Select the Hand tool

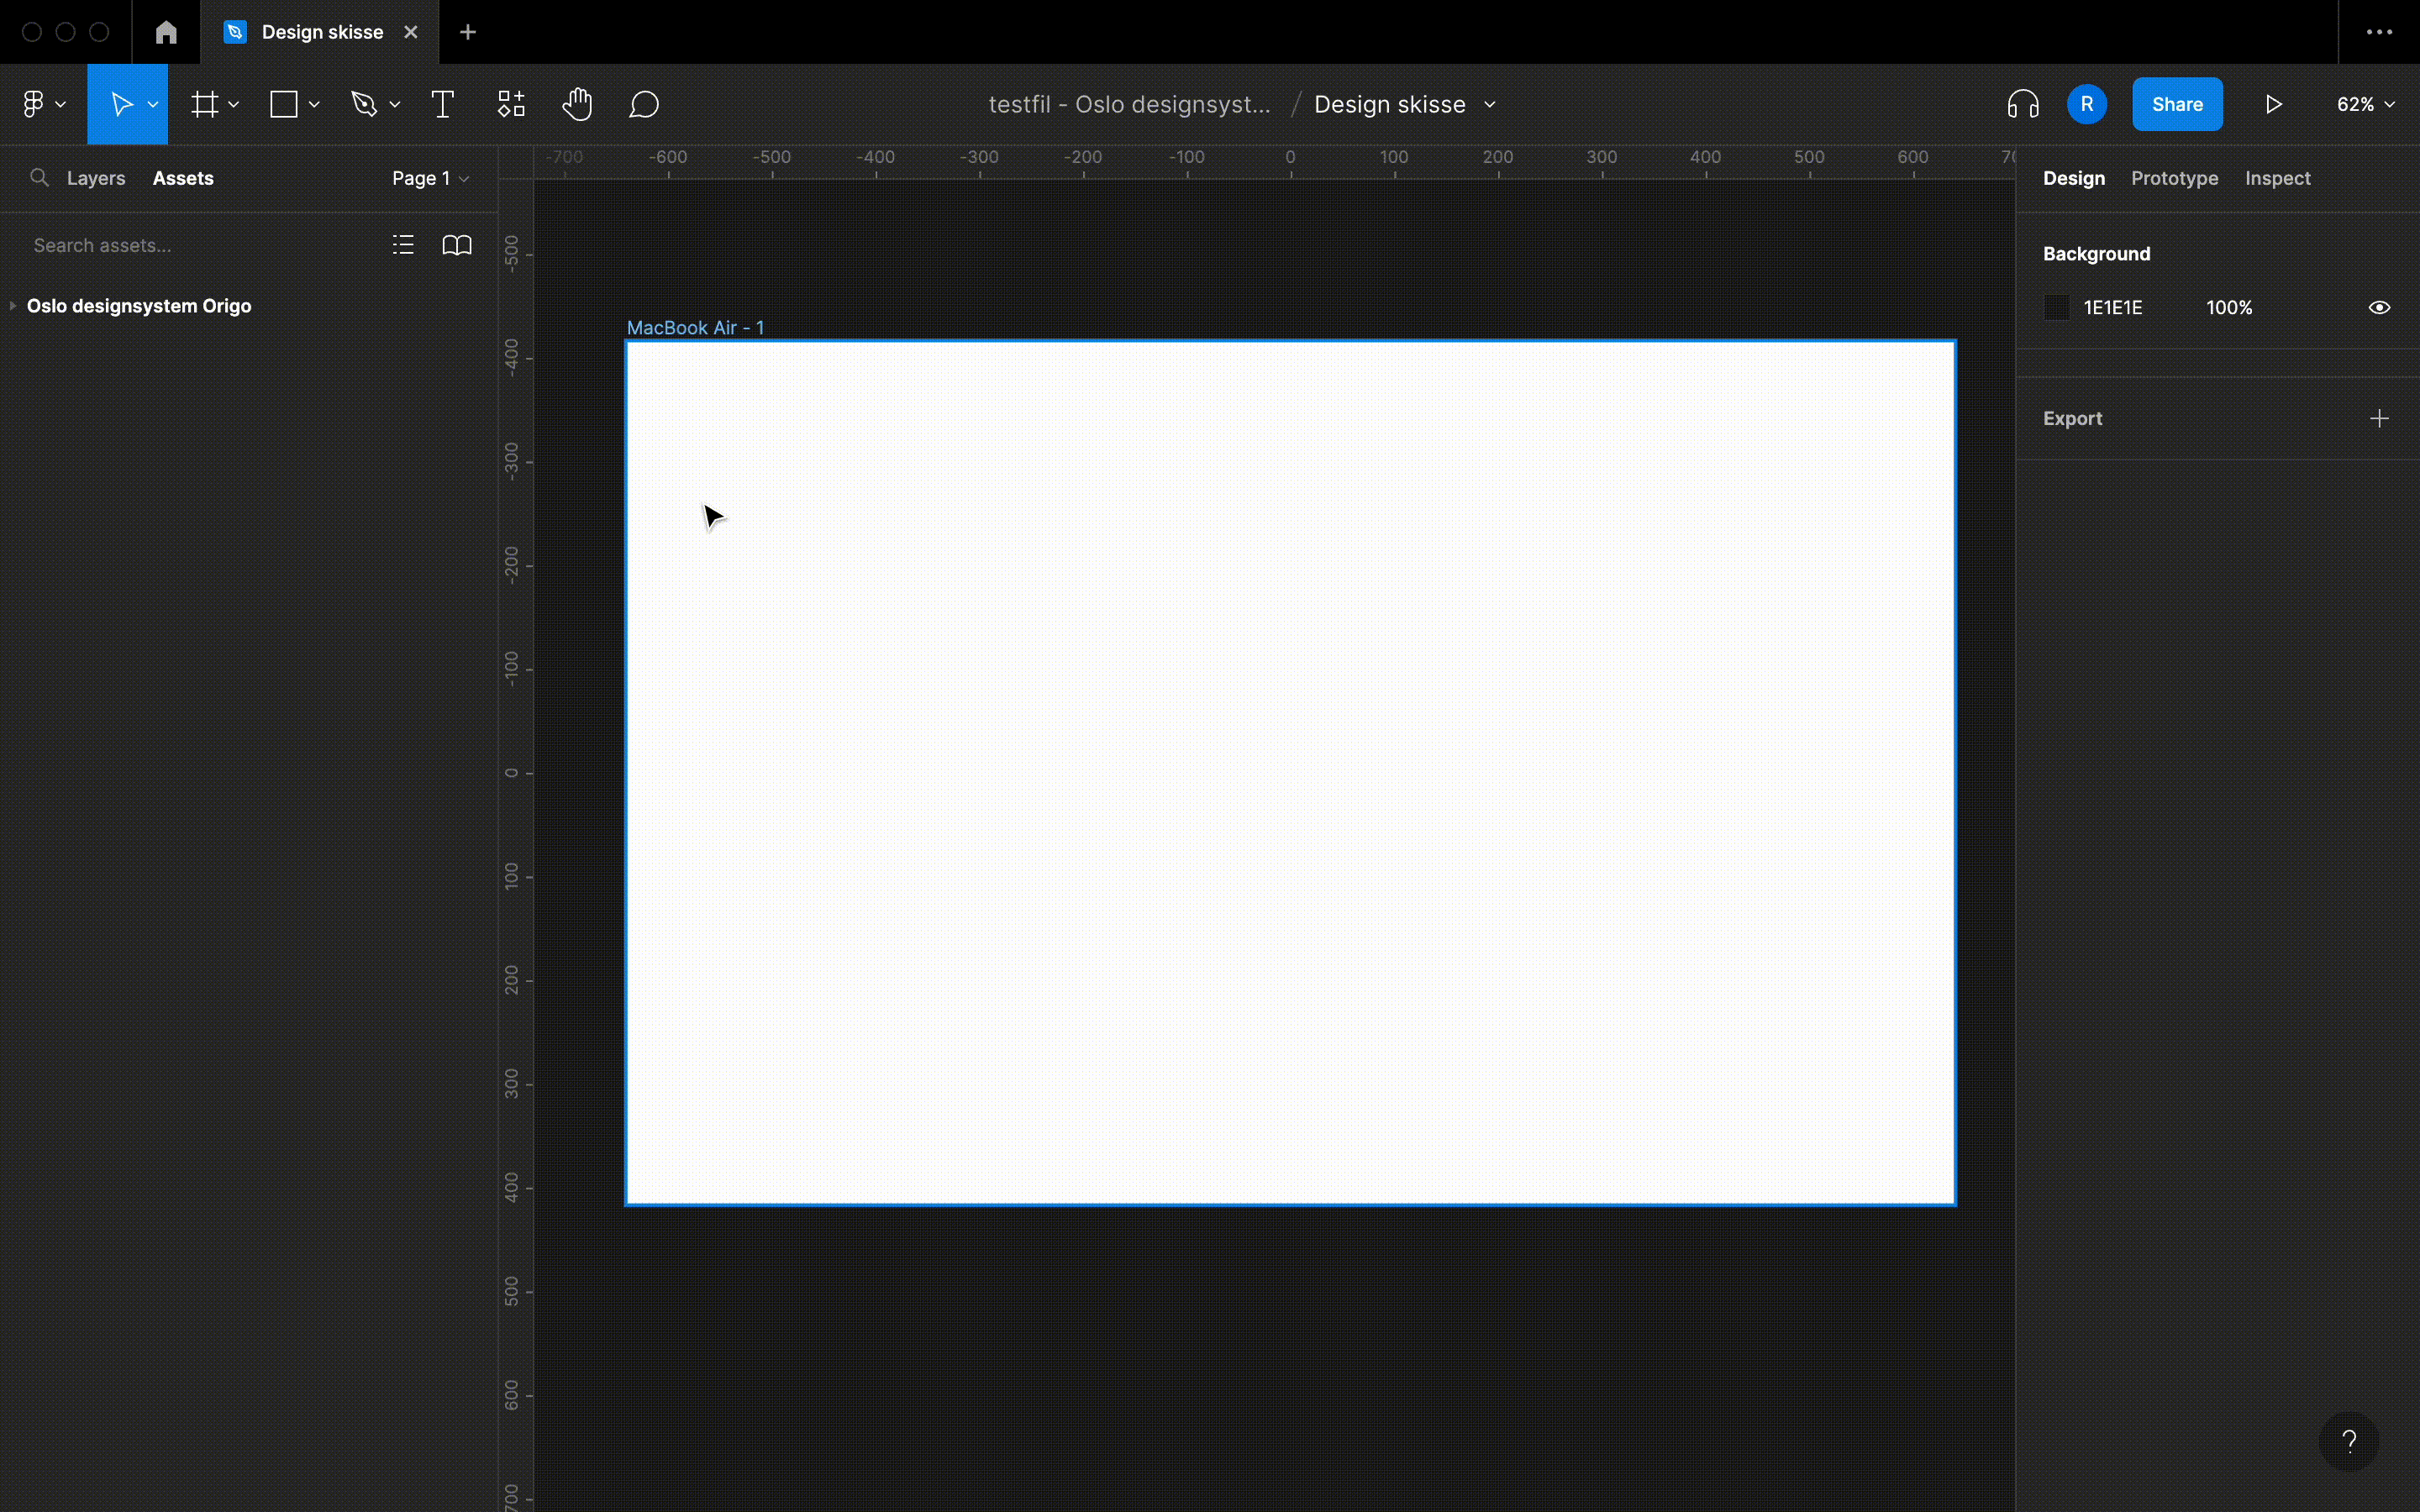pyautogui.click(x=577, y=103)
